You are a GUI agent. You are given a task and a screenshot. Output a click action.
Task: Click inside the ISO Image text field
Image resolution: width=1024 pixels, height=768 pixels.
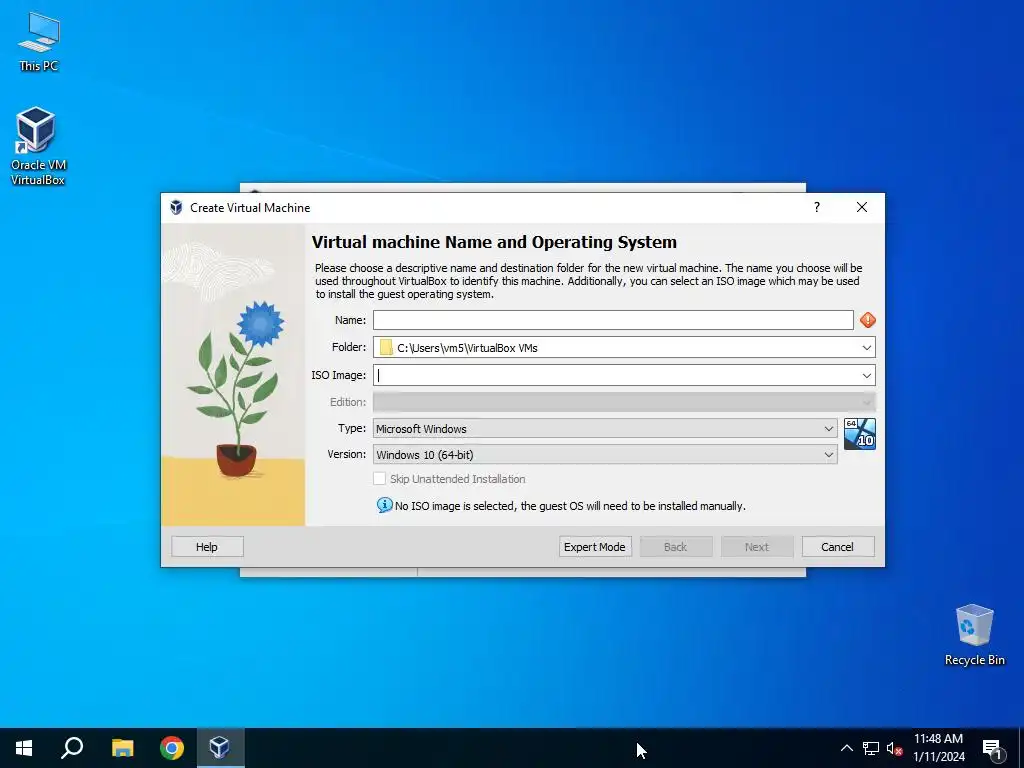pyautogui.click(x=616, y=376)
